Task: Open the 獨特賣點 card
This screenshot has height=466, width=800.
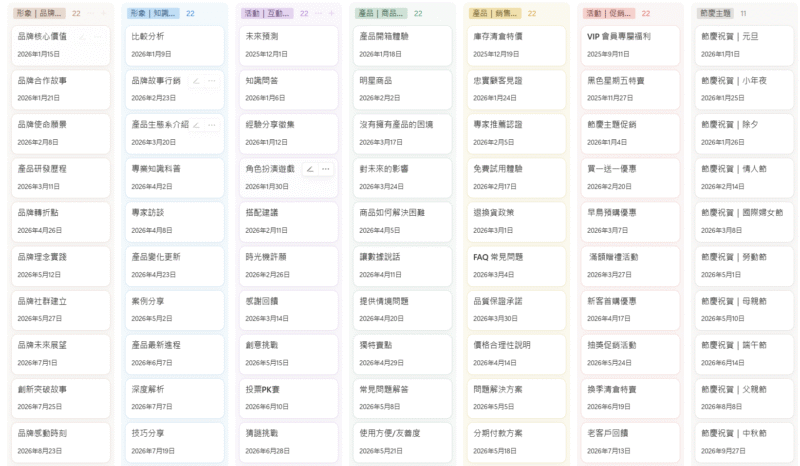Action: tap(403, 354)
